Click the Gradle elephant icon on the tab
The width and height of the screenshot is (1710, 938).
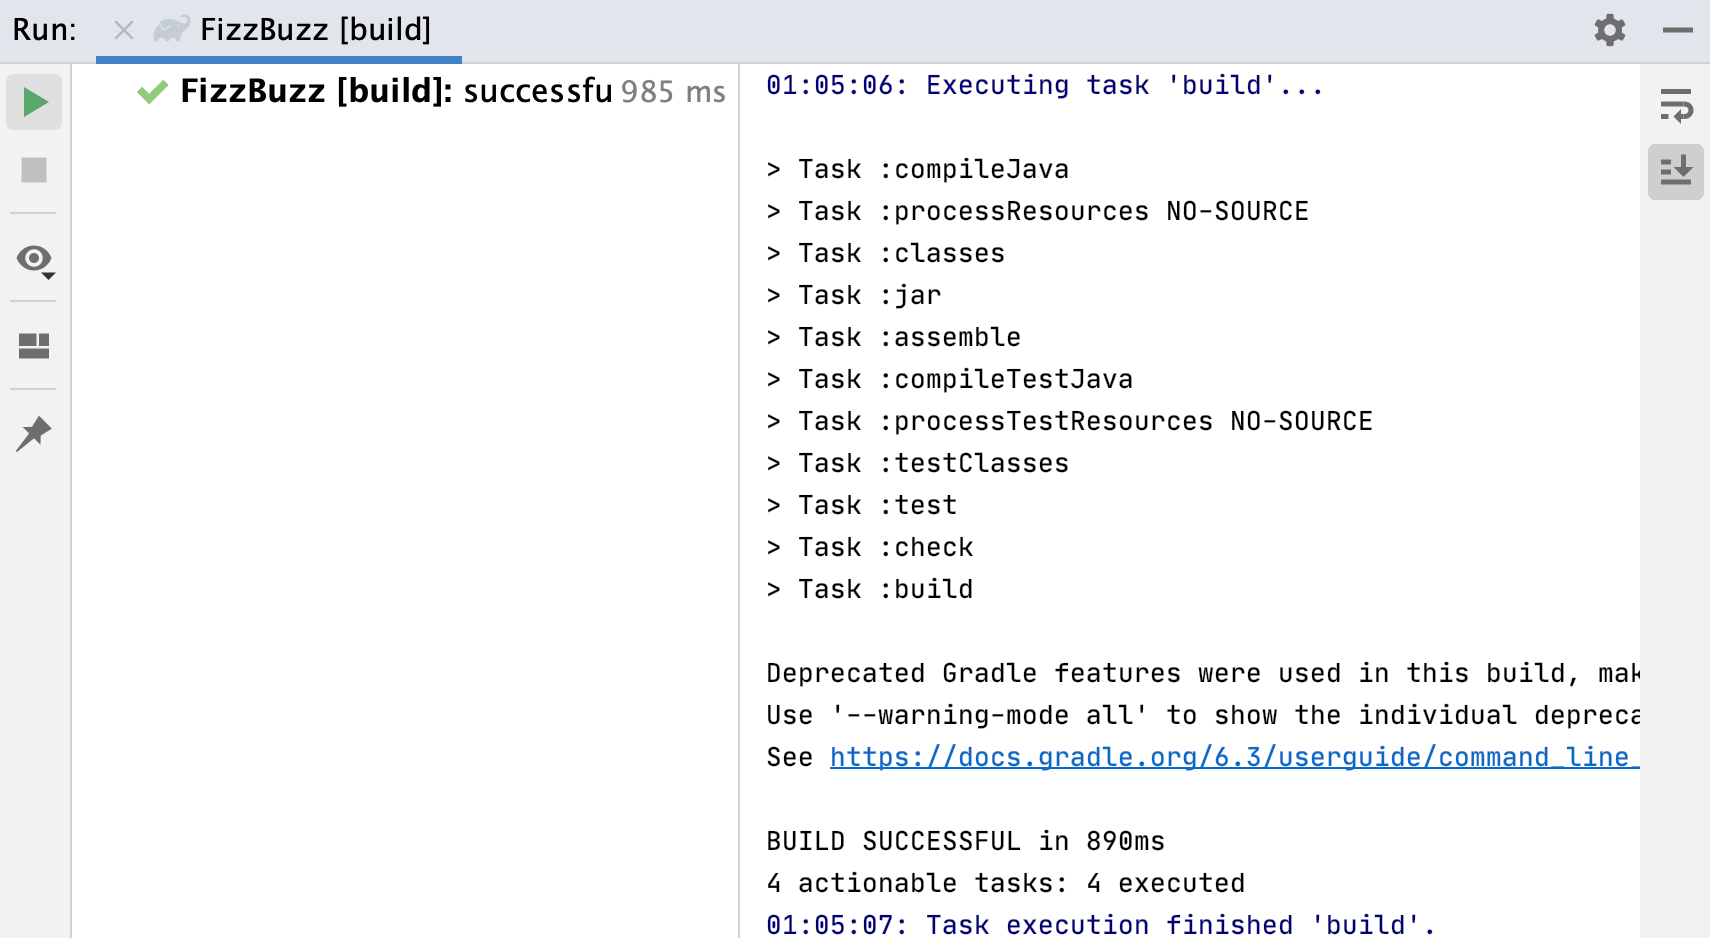(170, 30)
